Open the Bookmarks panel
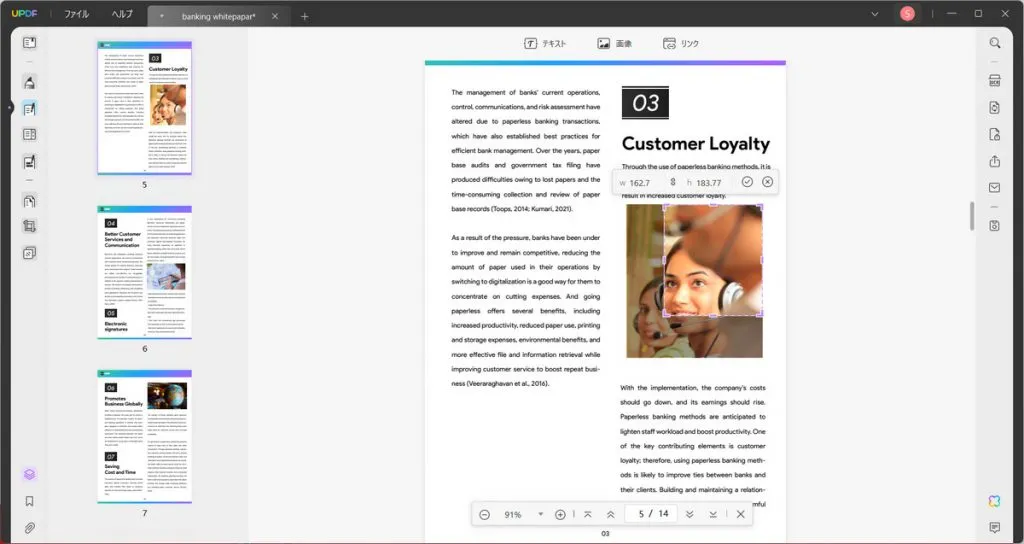Viewport: 1024px width, 544px height. (x=29, y=501)
